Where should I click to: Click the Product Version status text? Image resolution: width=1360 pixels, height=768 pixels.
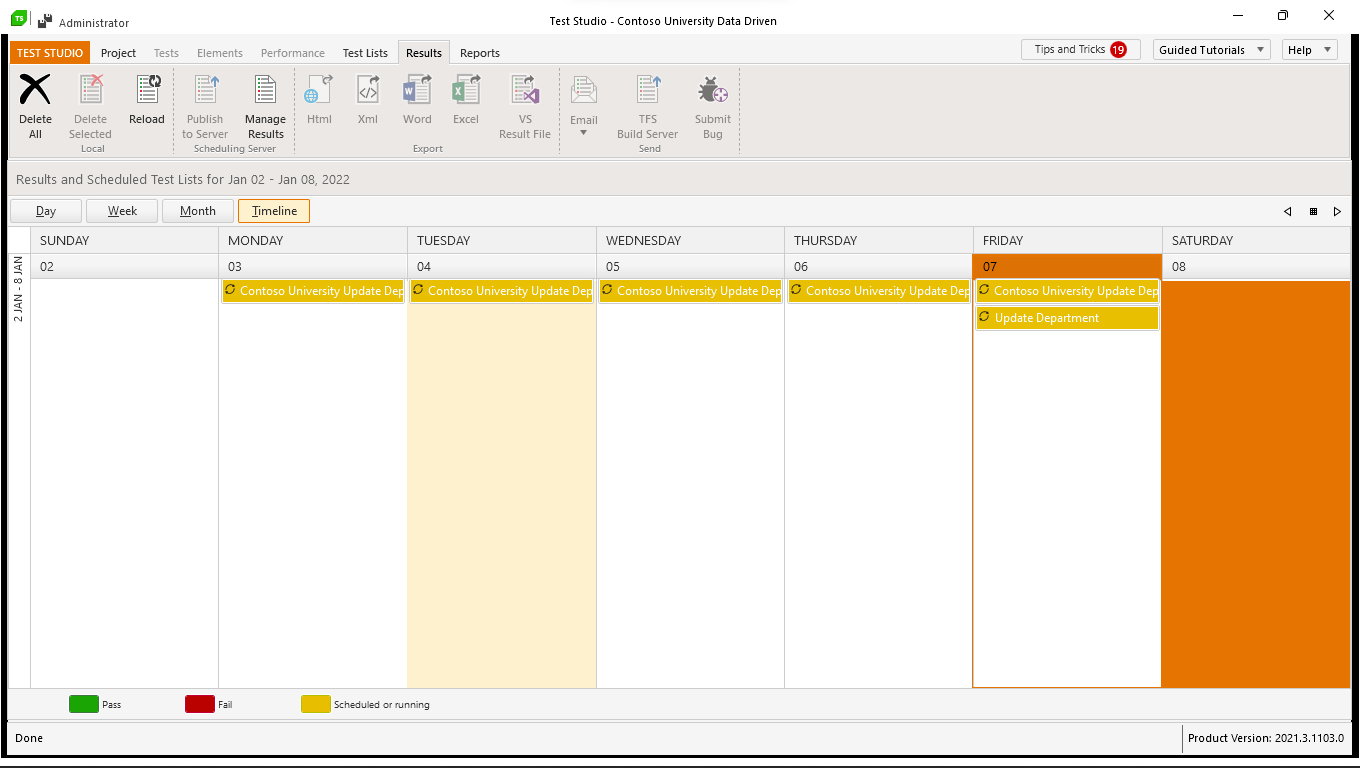[1266, 738]
